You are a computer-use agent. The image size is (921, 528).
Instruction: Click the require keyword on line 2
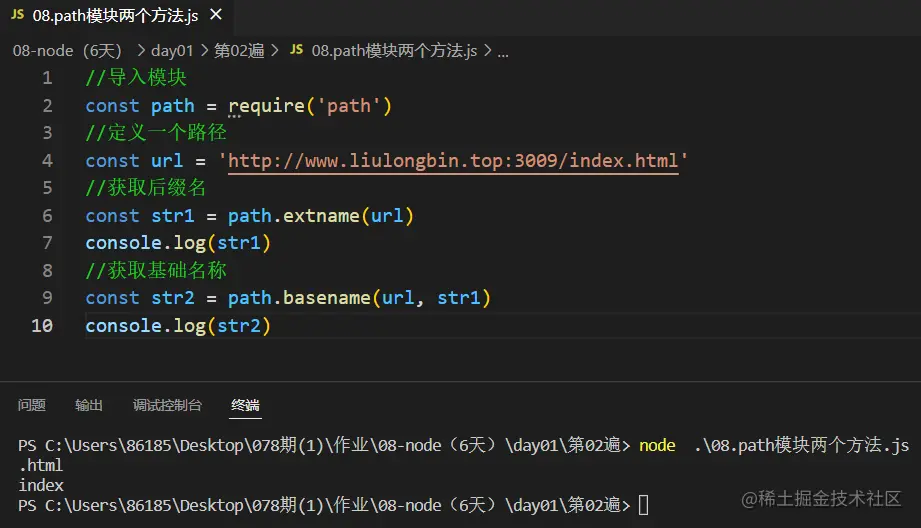pyautogui.click(x=266, y=106)
